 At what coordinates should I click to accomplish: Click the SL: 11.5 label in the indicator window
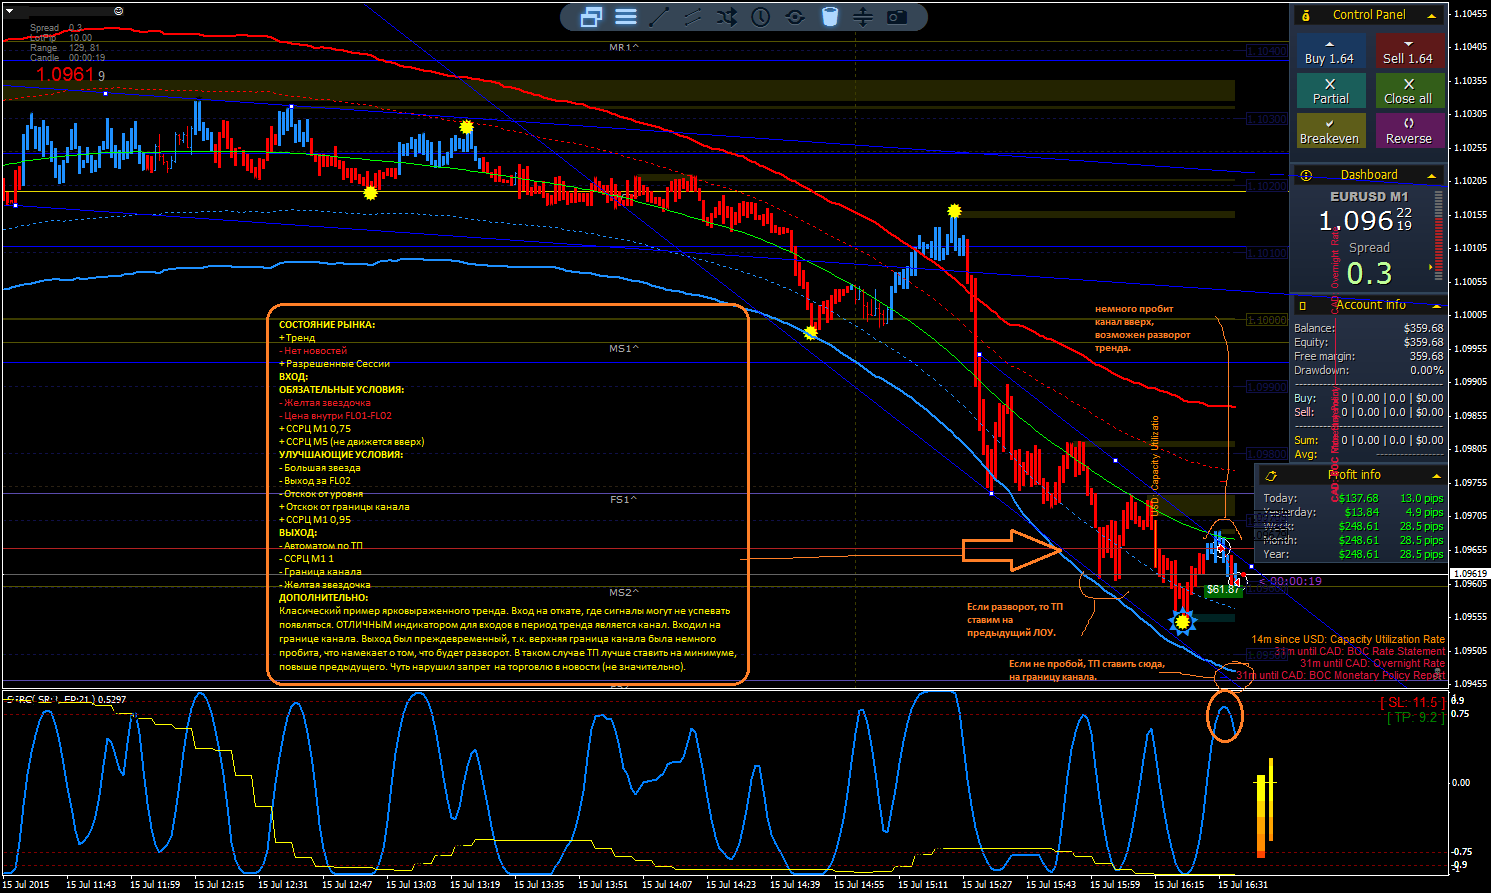pos(1411,703)
